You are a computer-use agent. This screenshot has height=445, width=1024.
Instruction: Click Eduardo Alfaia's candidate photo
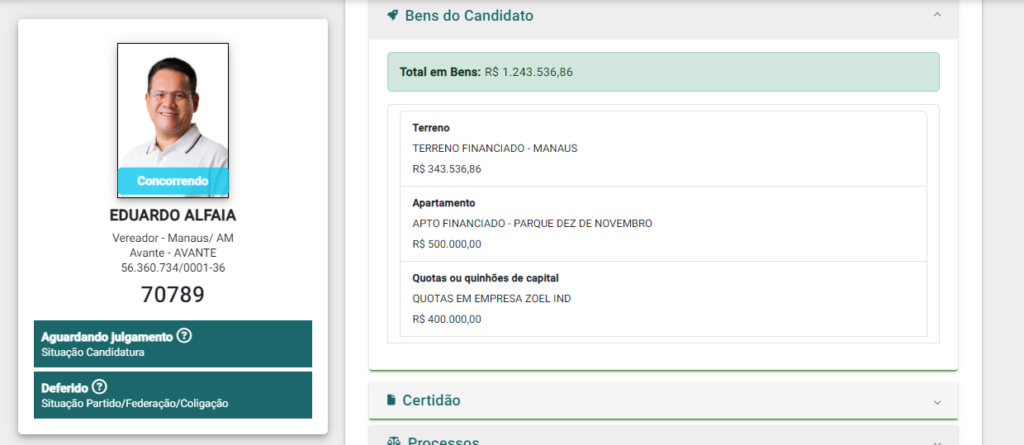pyautogui.click(x=173, y=120)
